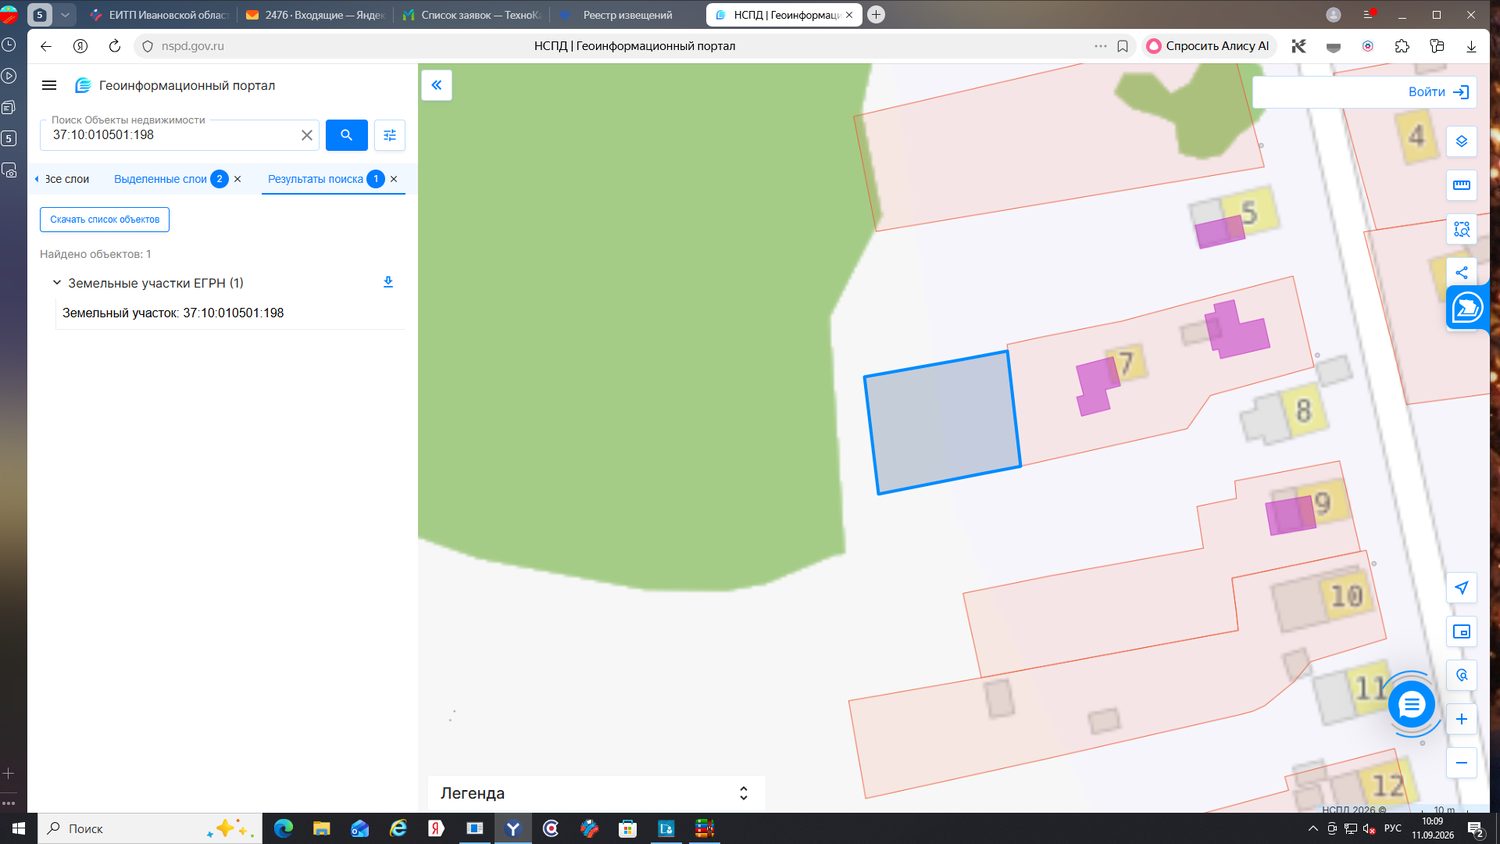This screenshot has width=1500, height=844.
Task: Locate my position on the map
Action: tap(1461, 587)
